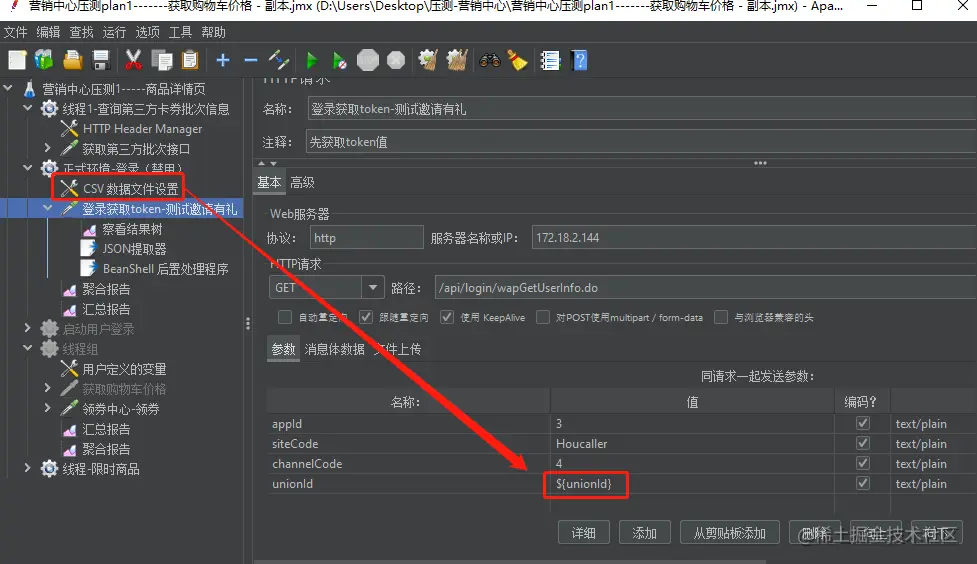Select 聚合报告 under 正式环境-登录 group
Image resolution: width=977 pixels, height=564 pixels.
(x=106, y=289)
